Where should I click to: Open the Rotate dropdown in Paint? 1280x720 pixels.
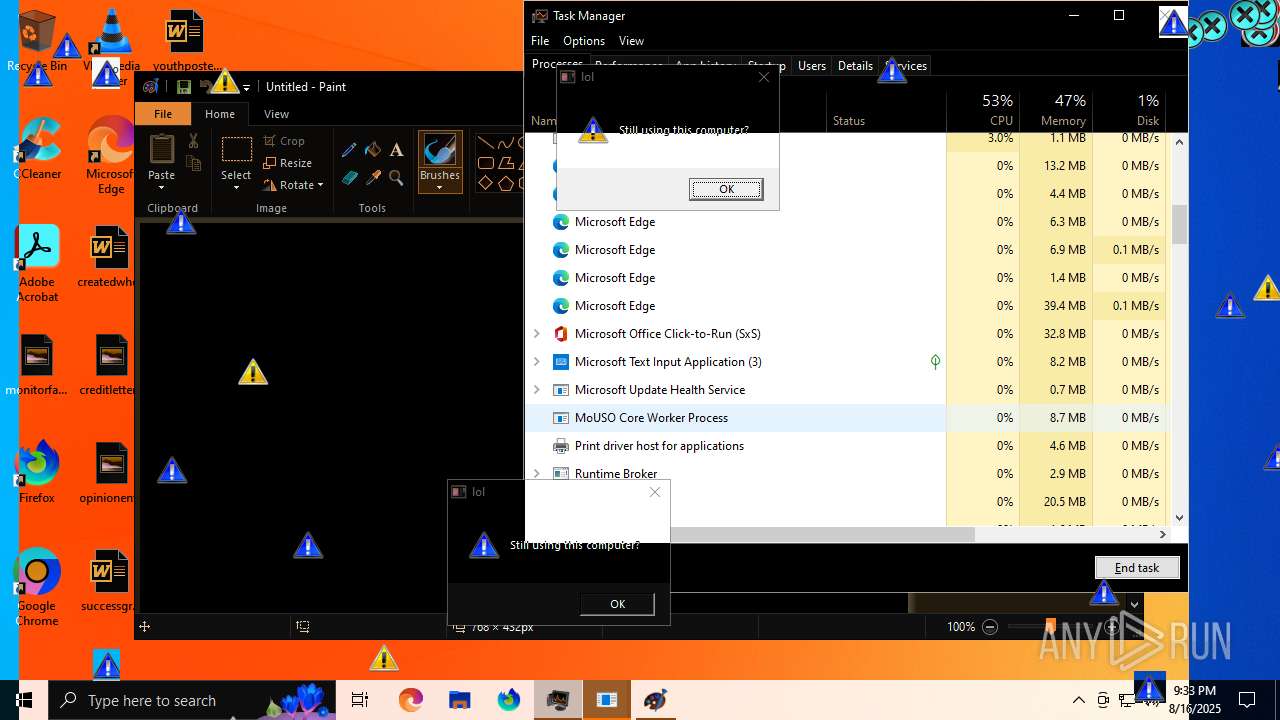pos(319,185)
